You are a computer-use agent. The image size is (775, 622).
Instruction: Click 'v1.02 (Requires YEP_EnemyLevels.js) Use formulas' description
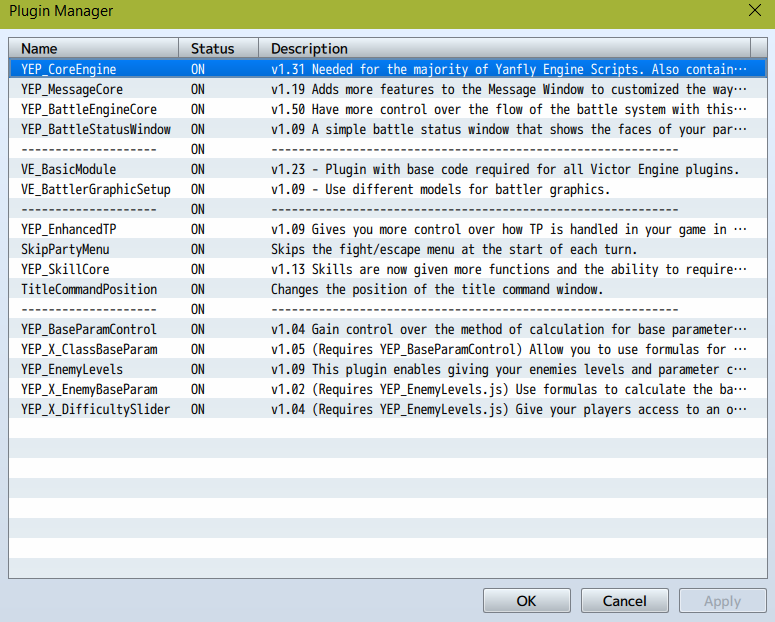tap(509, 390)
